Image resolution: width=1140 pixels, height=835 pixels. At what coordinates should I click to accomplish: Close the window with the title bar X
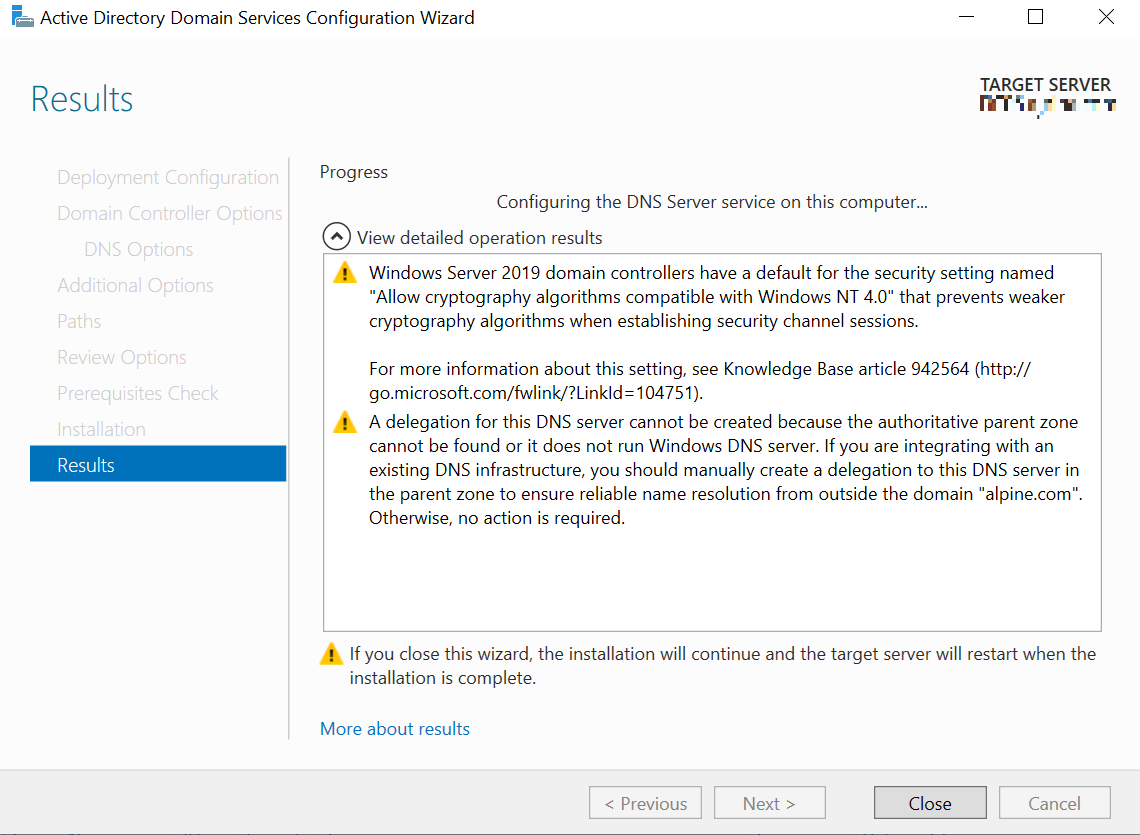(x=1106, y=17)
